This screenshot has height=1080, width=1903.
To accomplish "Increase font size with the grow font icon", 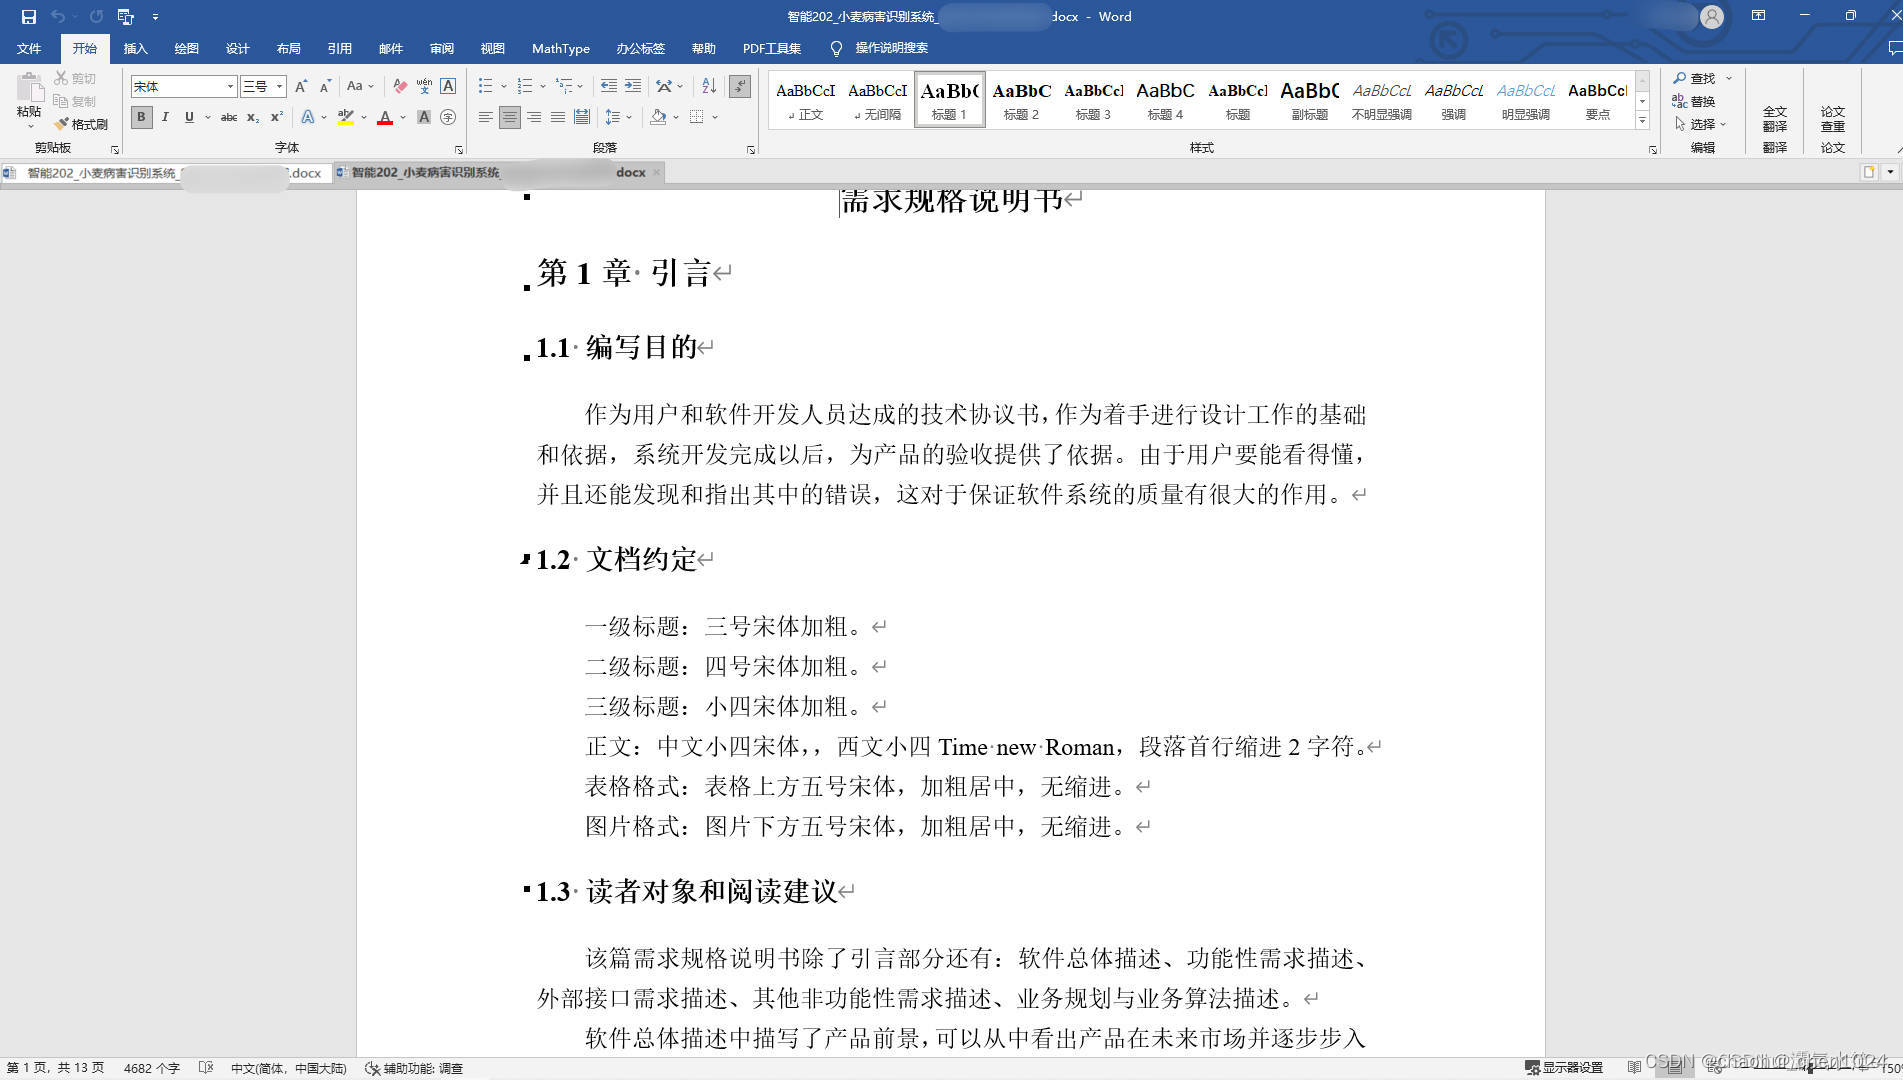I will click(x=301, y=86).
